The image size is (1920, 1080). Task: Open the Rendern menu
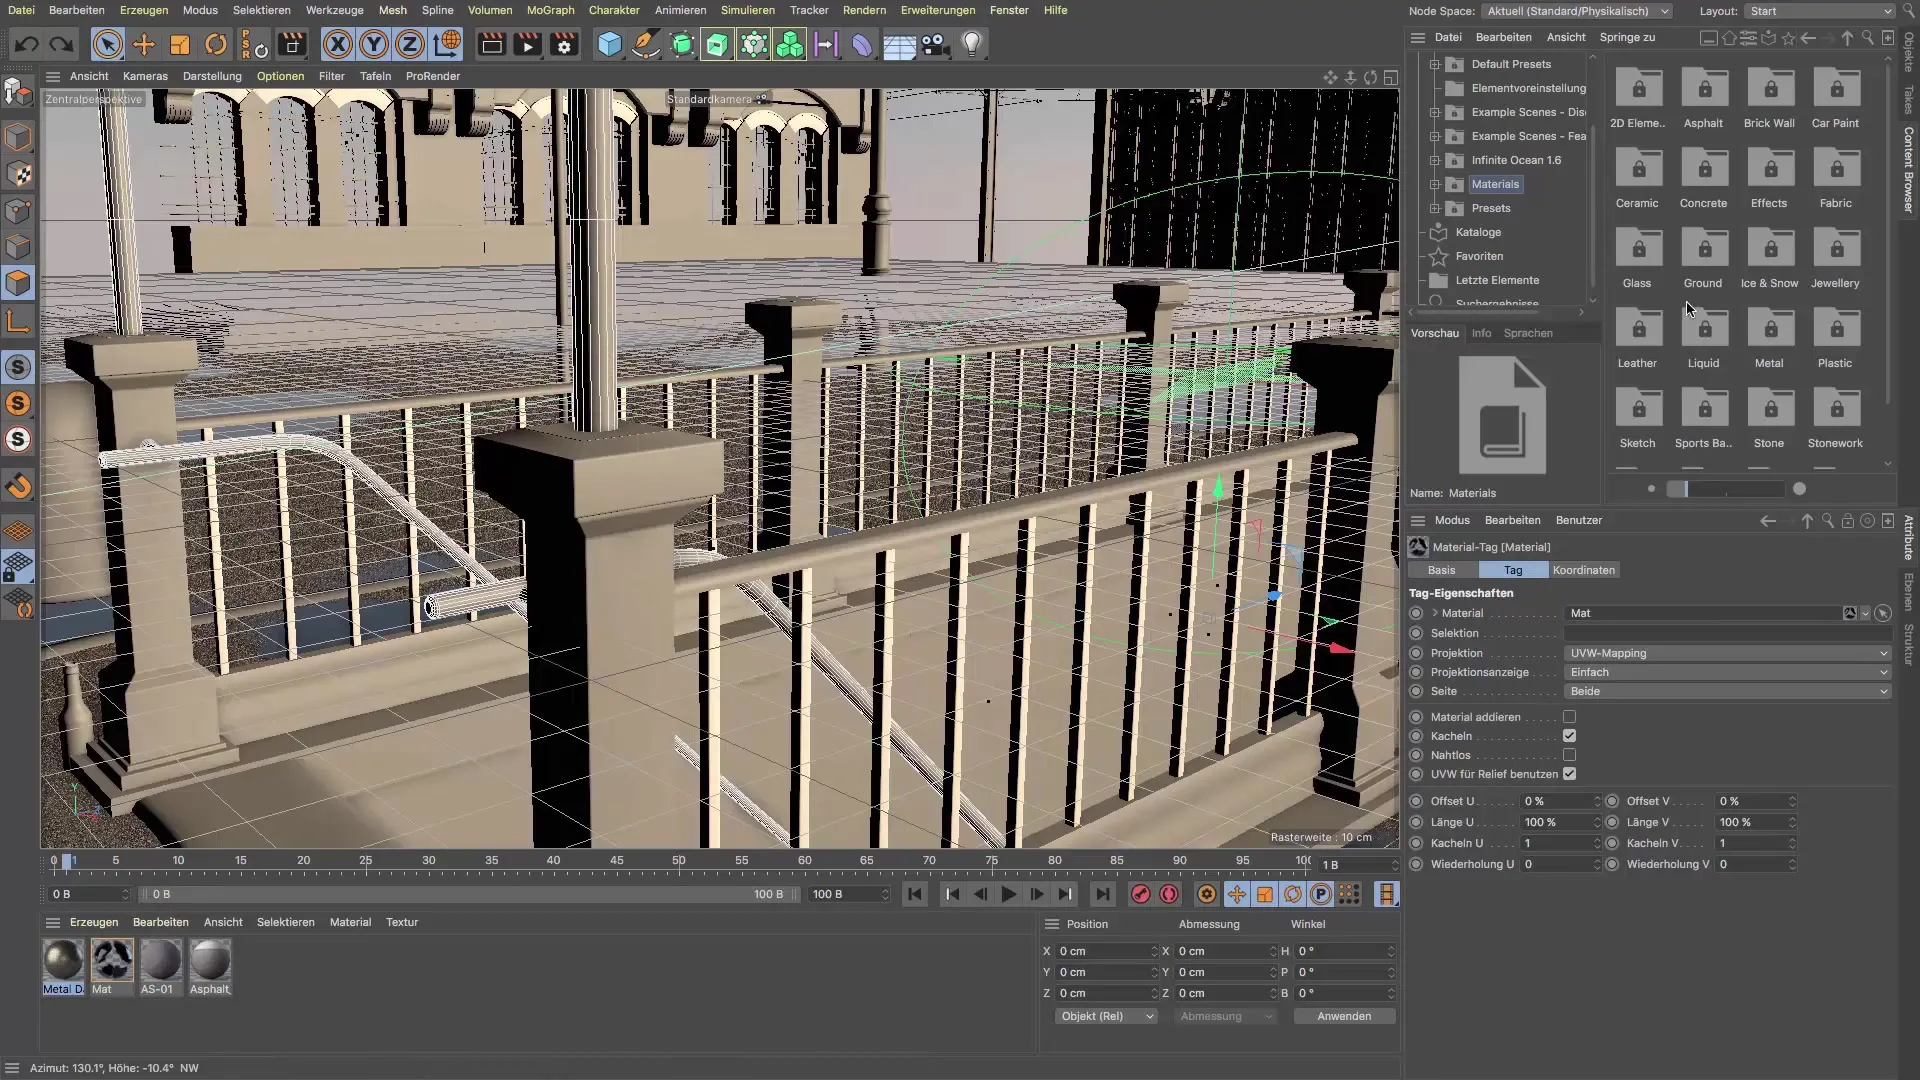point(864,10)
